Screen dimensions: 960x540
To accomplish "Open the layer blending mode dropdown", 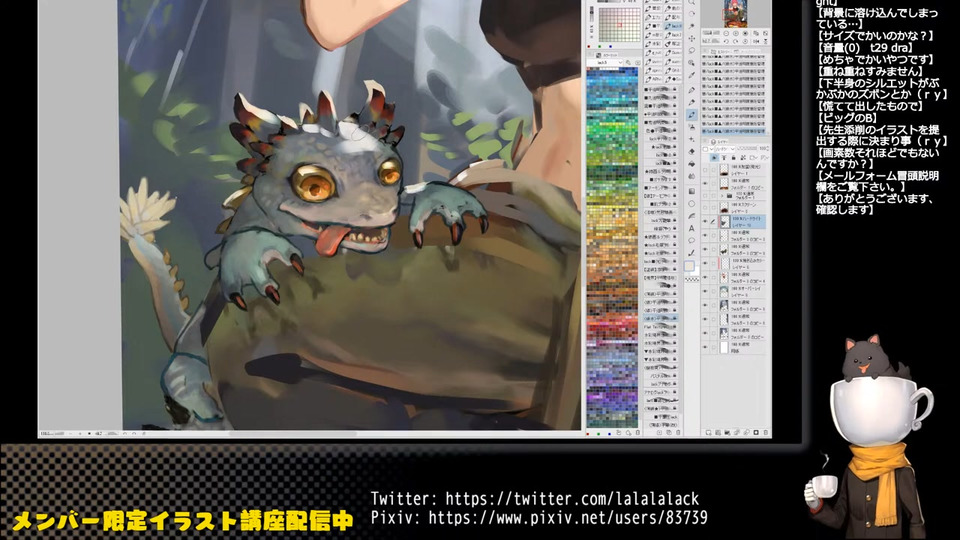I will (x=725, y=149).
